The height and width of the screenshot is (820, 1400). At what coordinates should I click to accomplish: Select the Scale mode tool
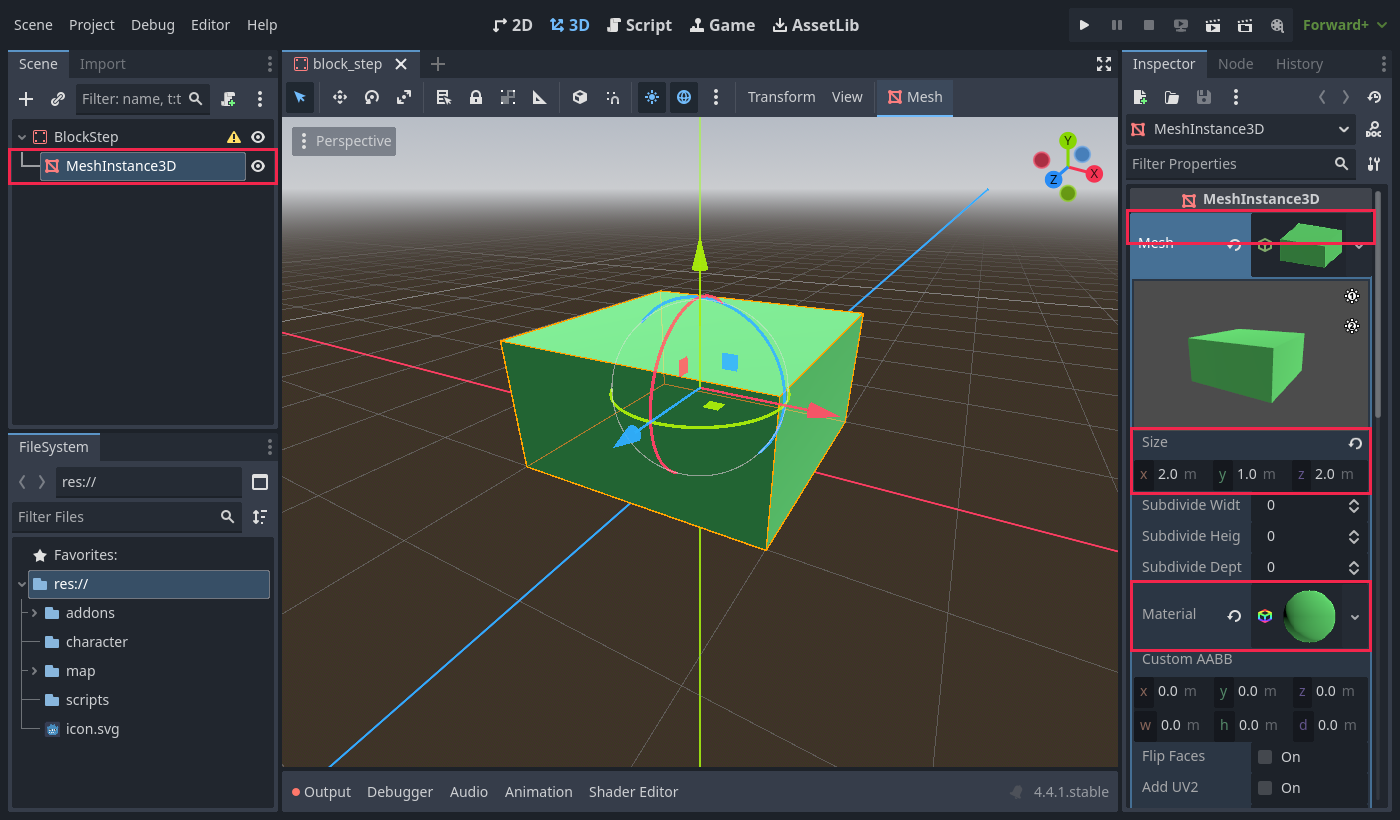pyautogui.click(x=404, y=97)
